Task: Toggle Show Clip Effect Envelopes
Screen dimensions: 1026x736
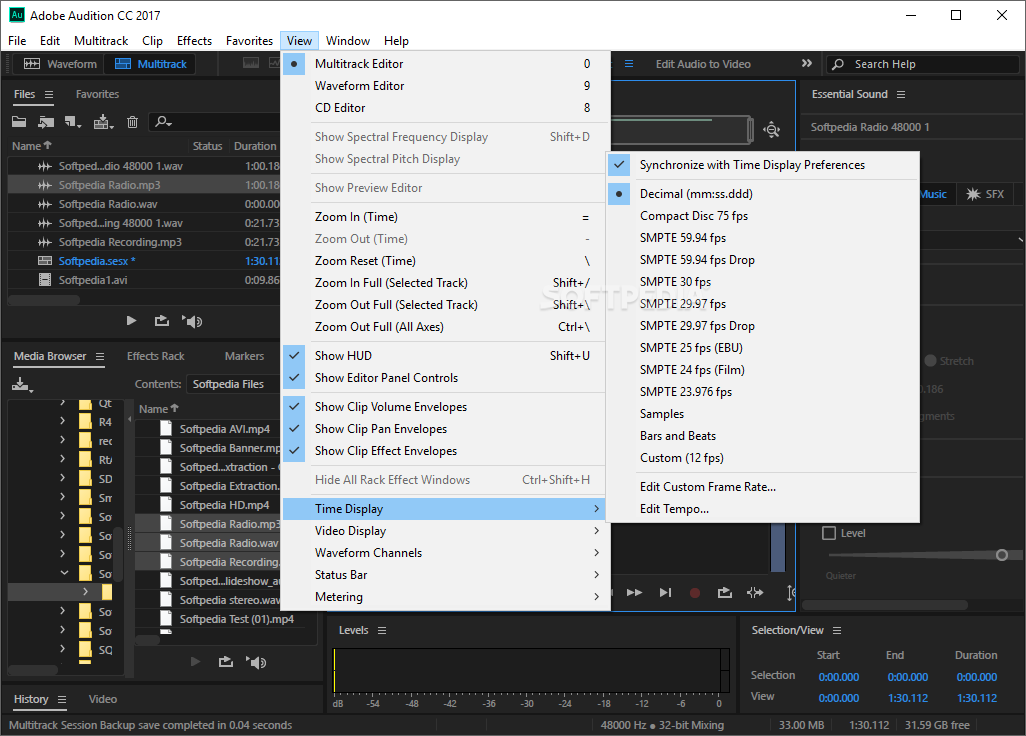Action: [x=444, y=451]
